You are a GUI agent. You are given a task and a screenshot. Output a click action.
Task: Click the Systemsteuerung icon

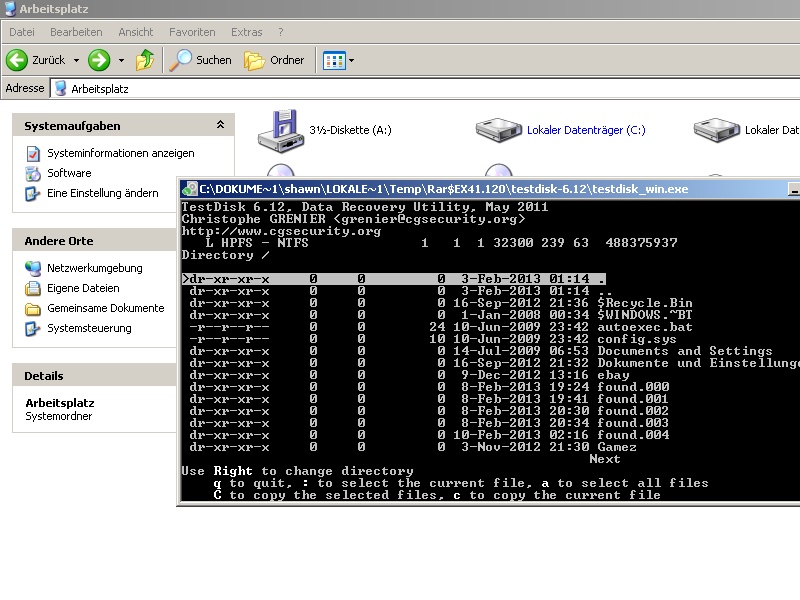click(33, 329)
